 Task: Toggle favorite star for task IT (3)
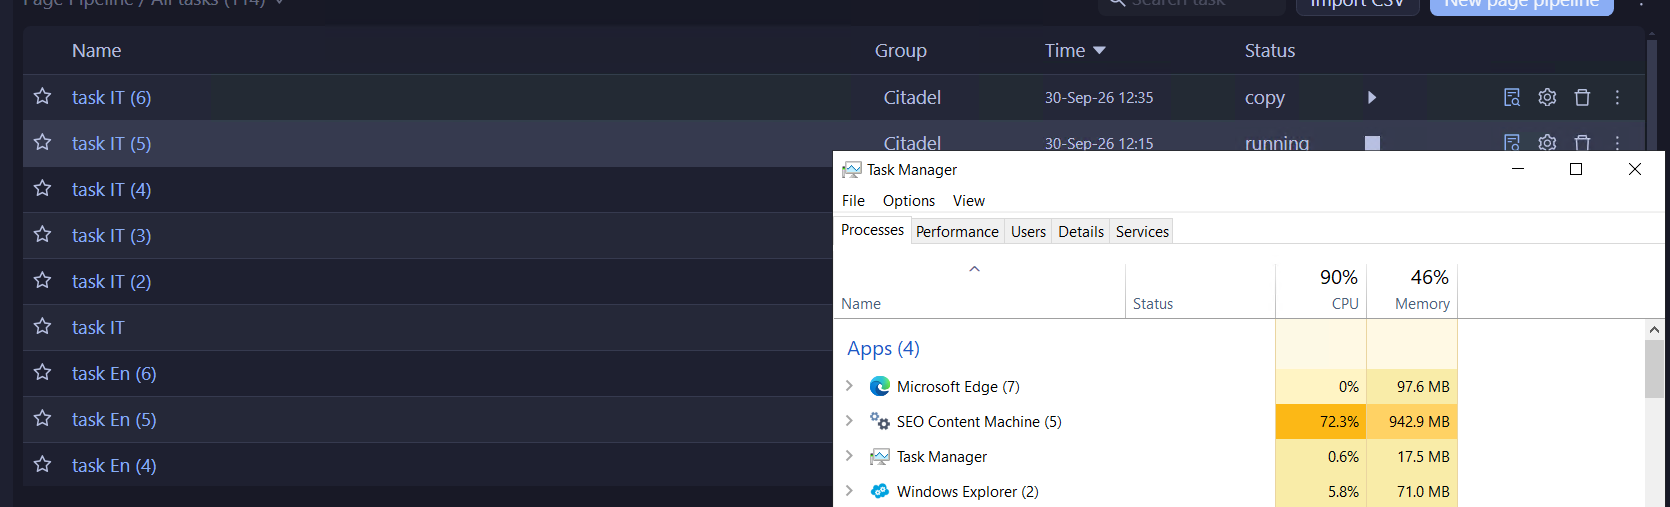[x=42, y=234]
